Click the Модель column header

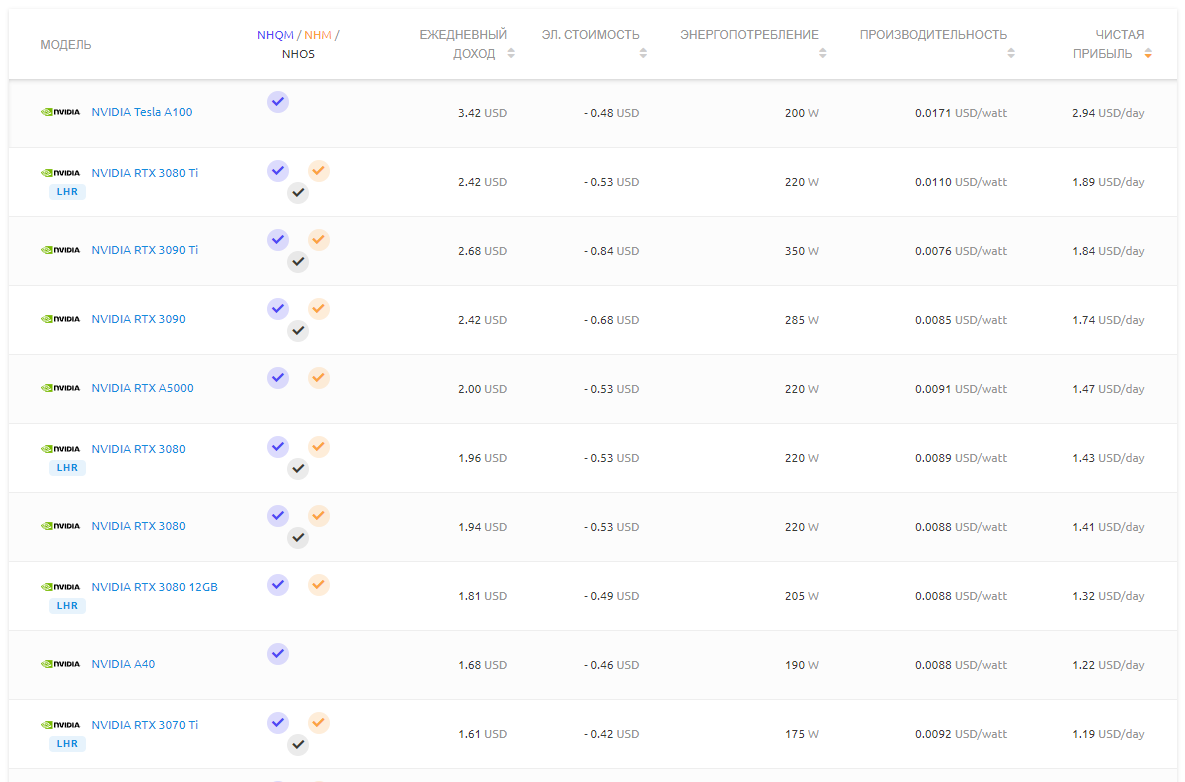coord(66,45)
